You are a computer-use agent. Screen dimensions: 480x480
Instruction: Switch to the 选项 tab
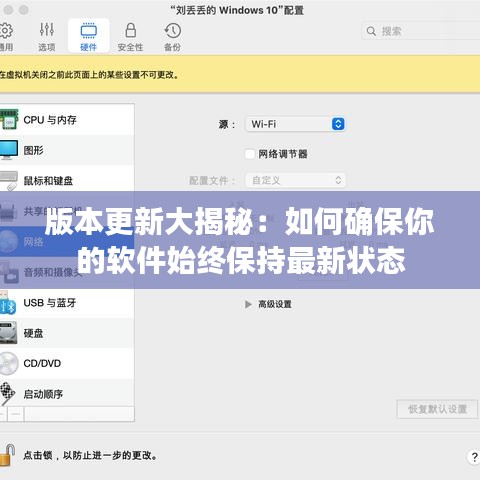pos(47,36)
